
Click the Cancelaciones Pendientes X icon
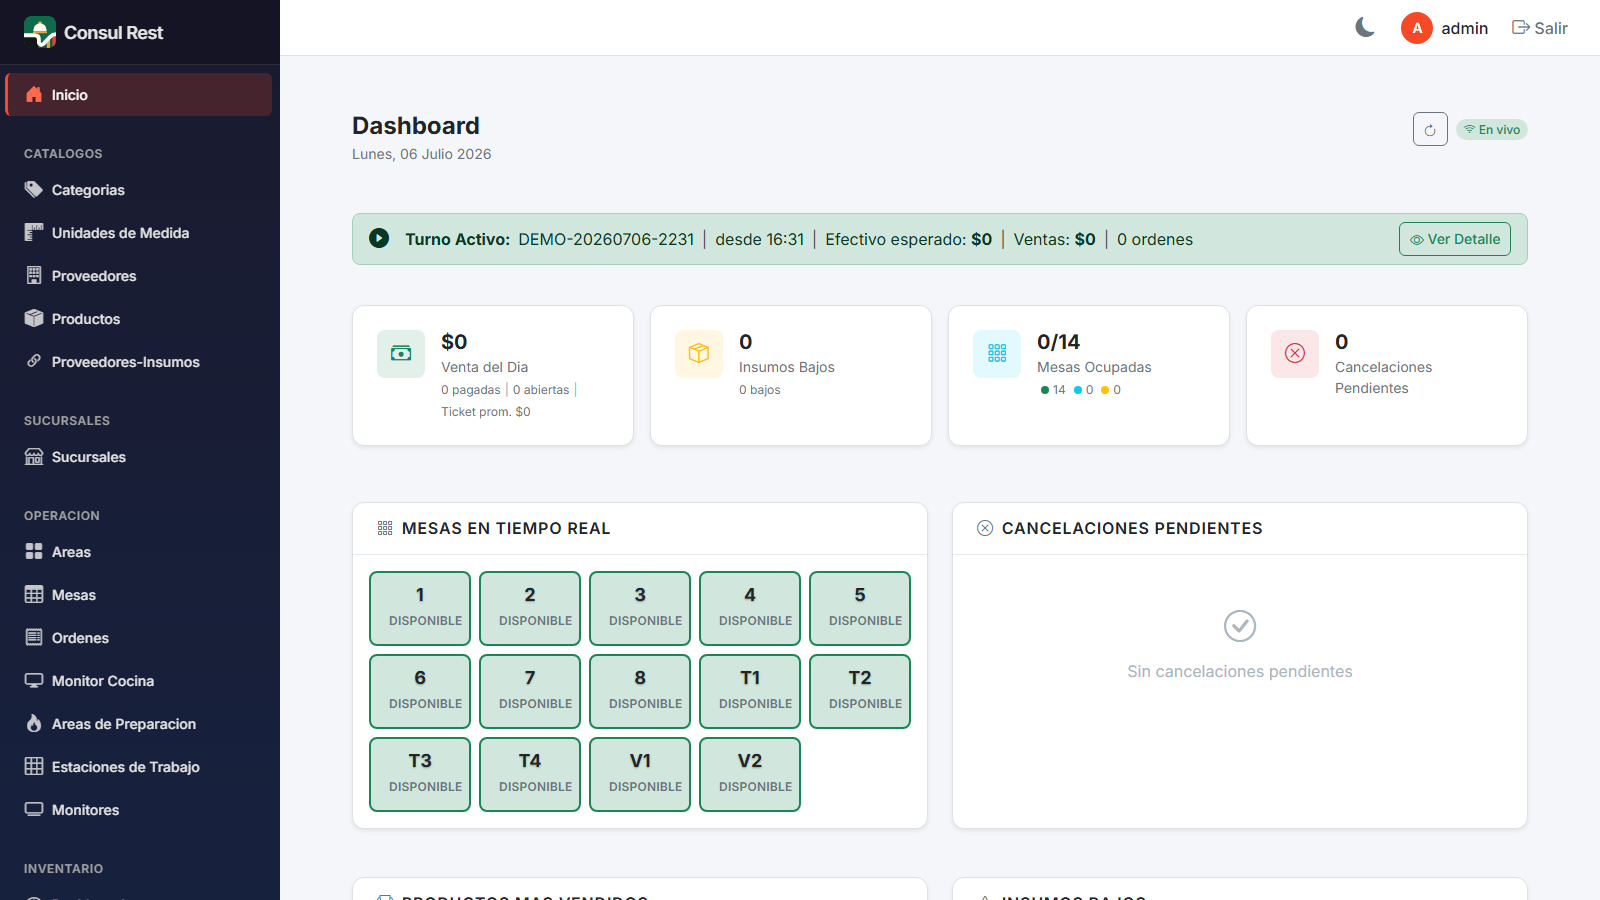1295,354
